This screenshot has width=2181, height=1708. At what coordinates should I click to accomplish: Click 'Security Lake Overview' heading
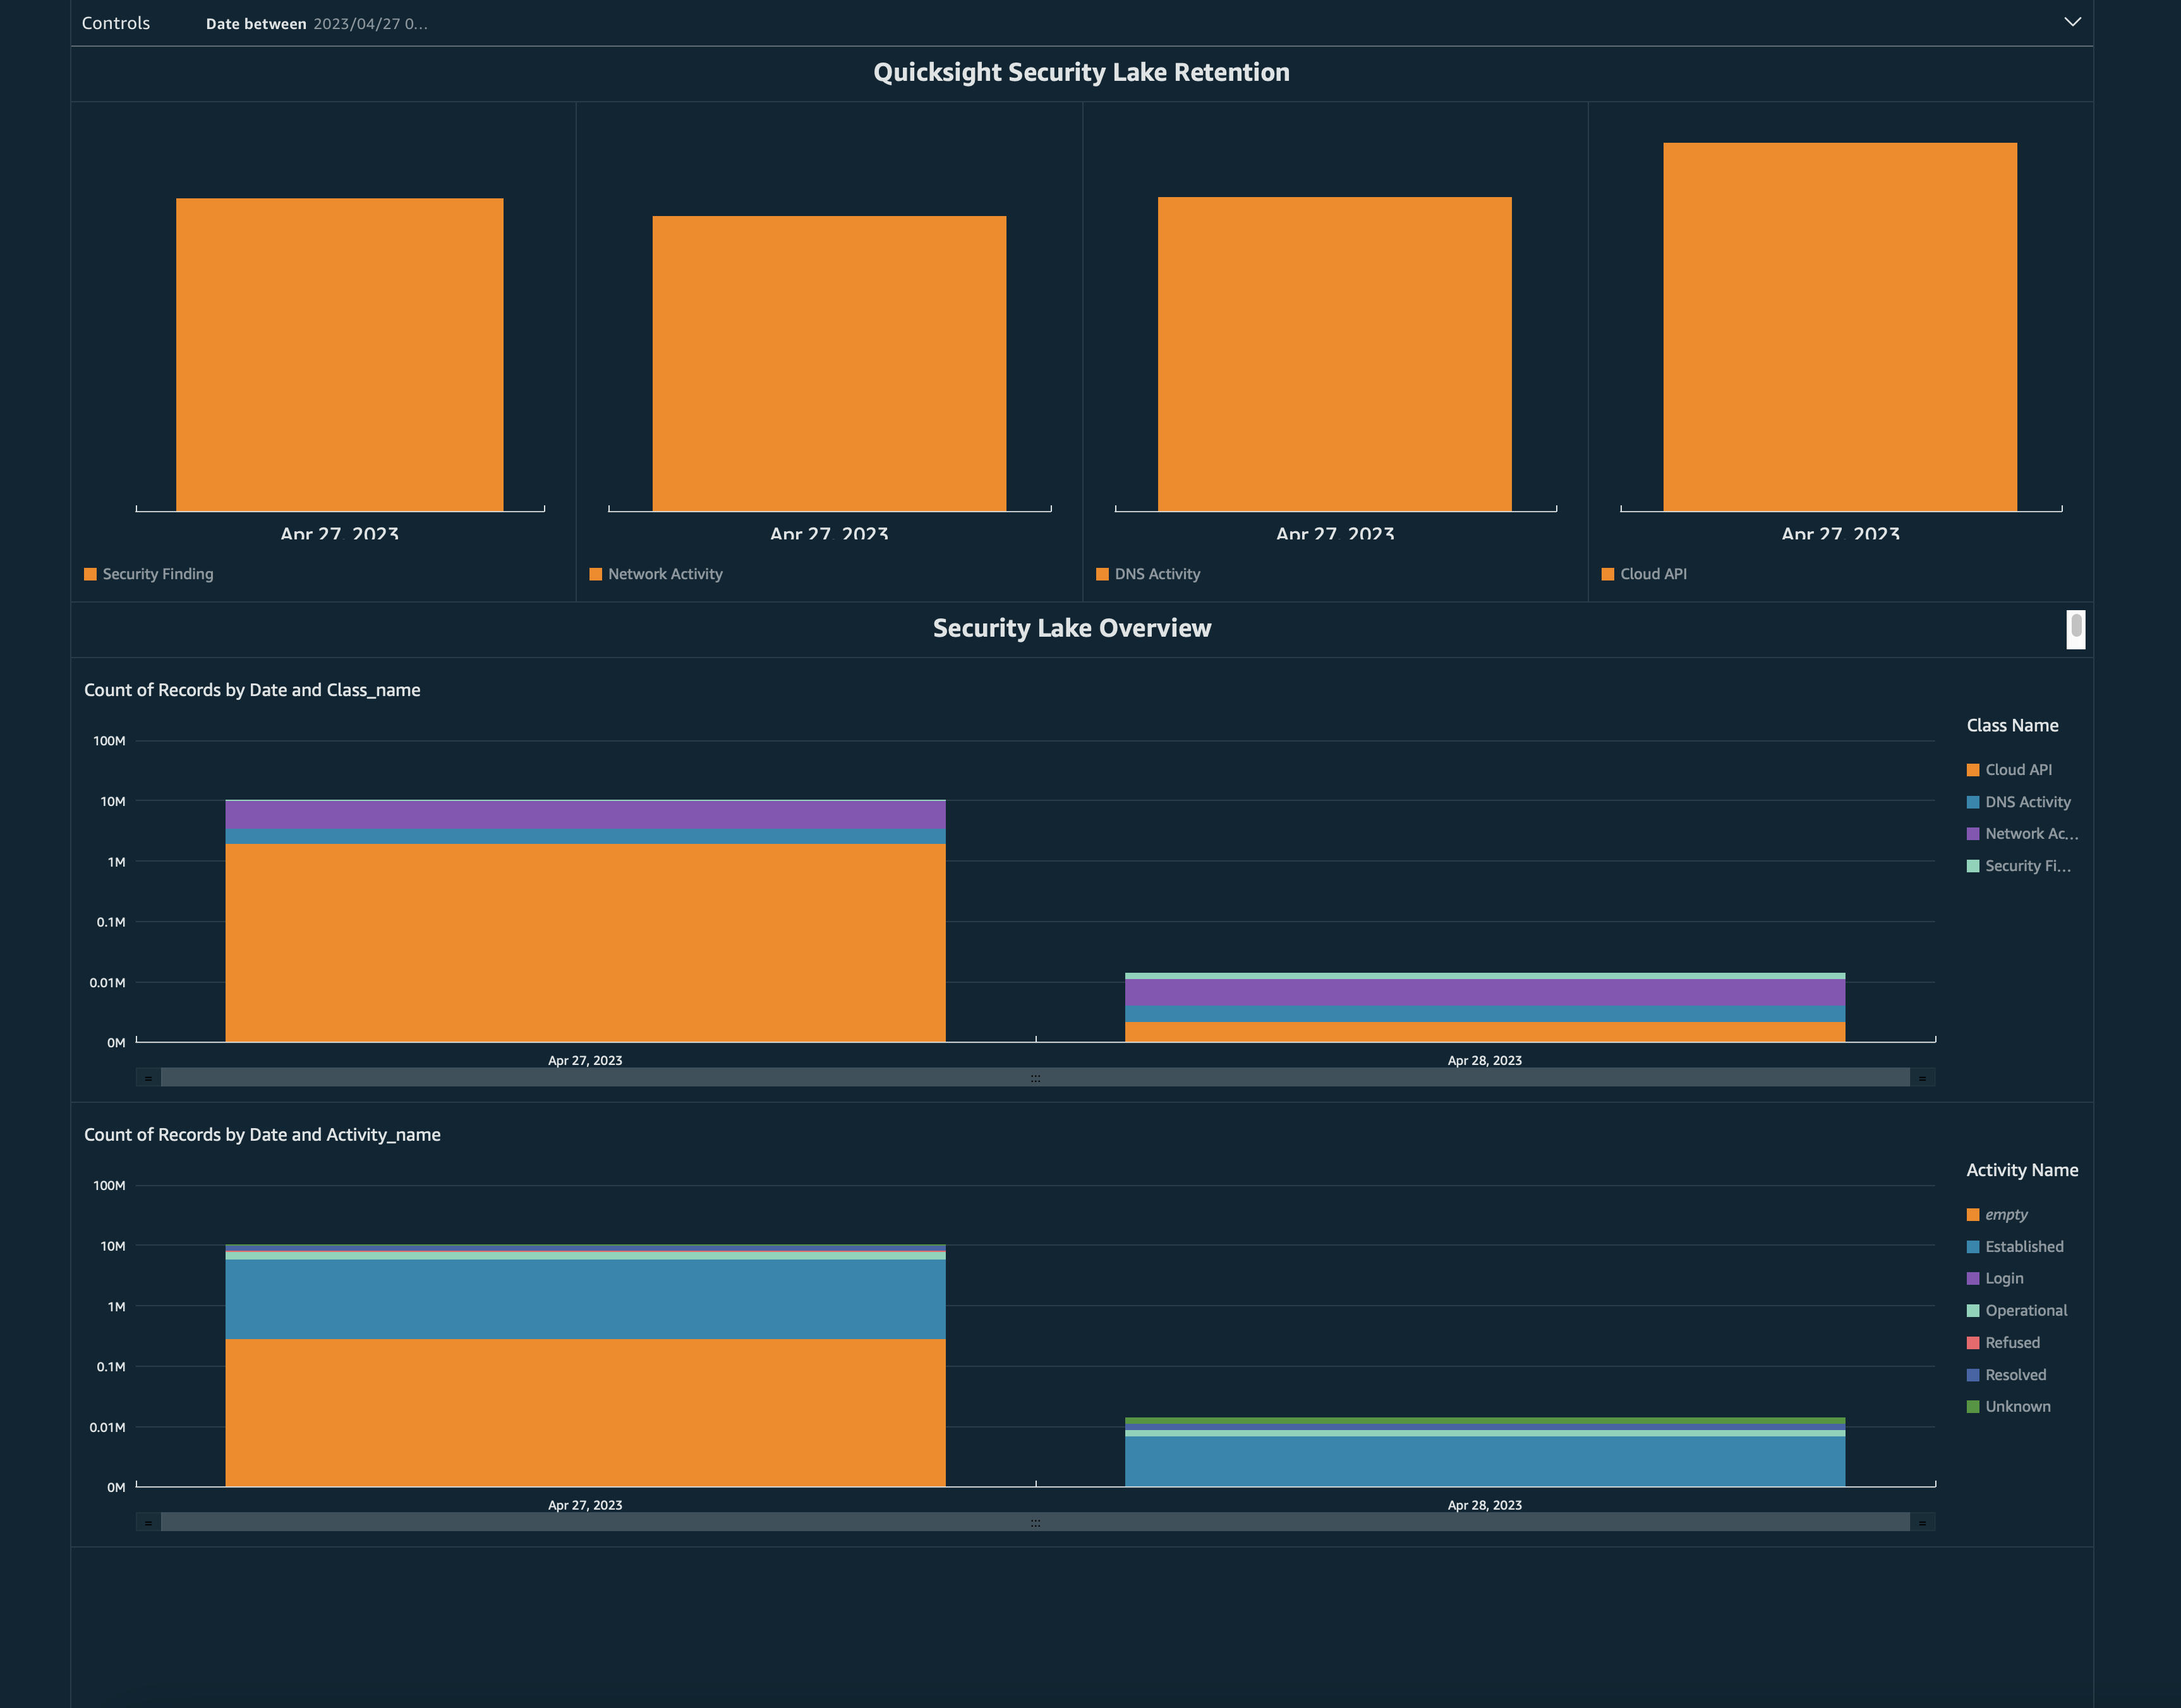pos(1072,628)
